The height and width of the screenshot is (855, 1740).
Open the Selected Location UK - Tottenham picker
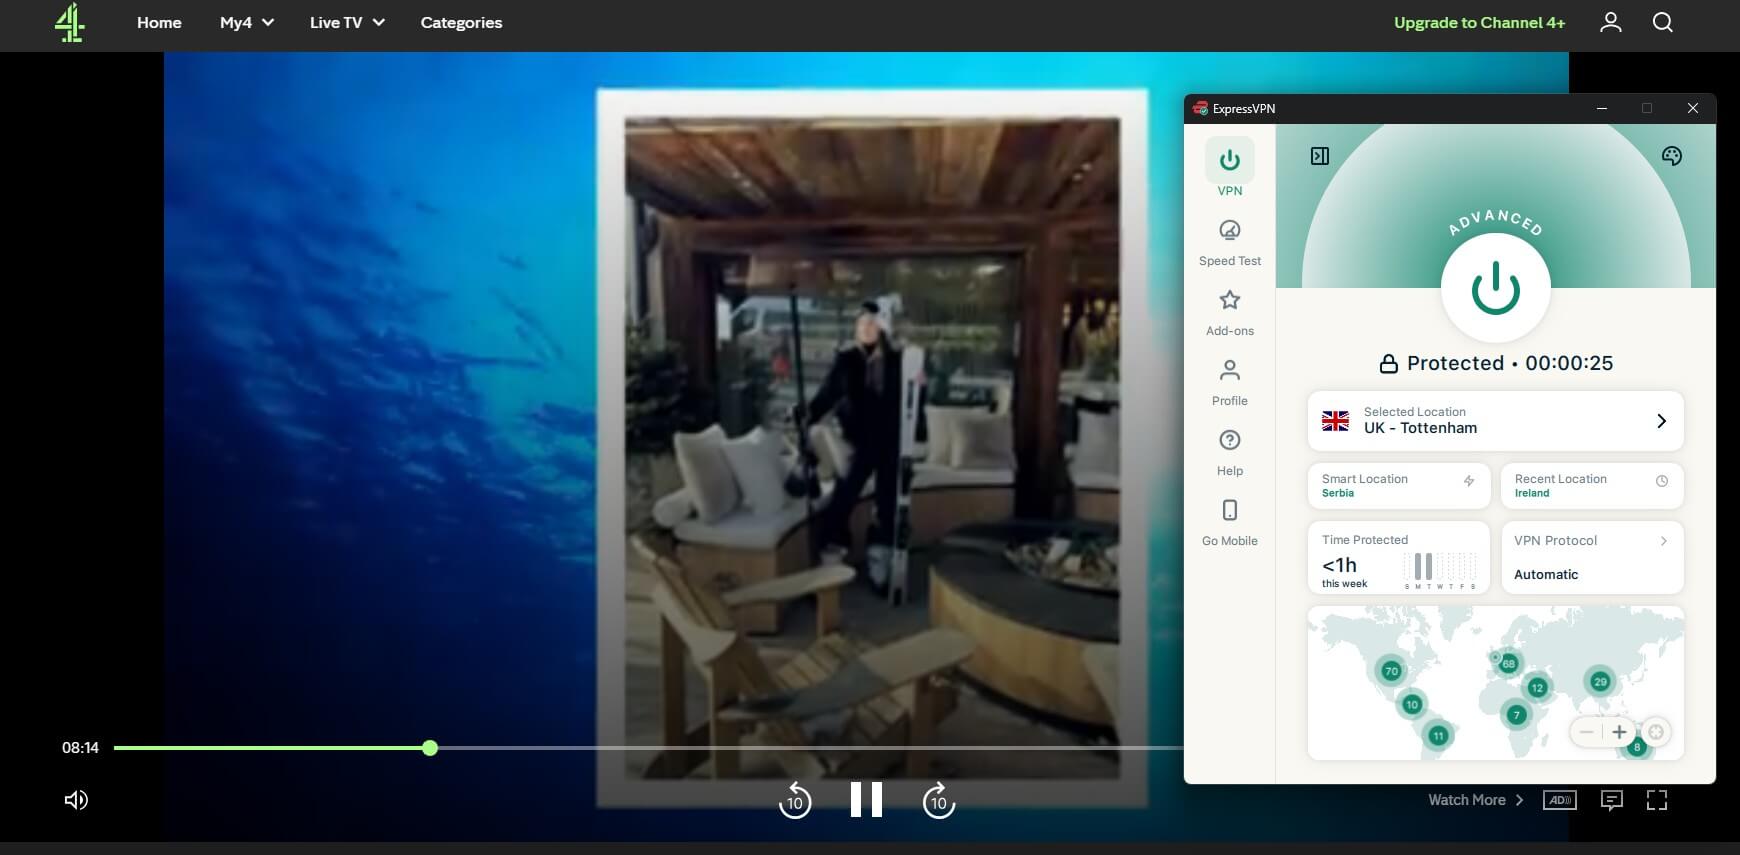click(1496, 420)
